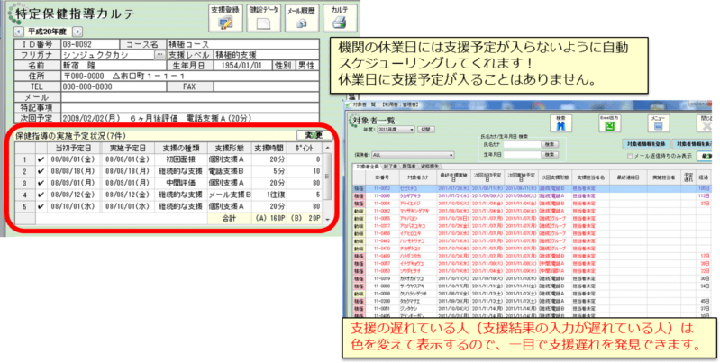Click 切替 button next to year dropdown

[x=426, y=129]
